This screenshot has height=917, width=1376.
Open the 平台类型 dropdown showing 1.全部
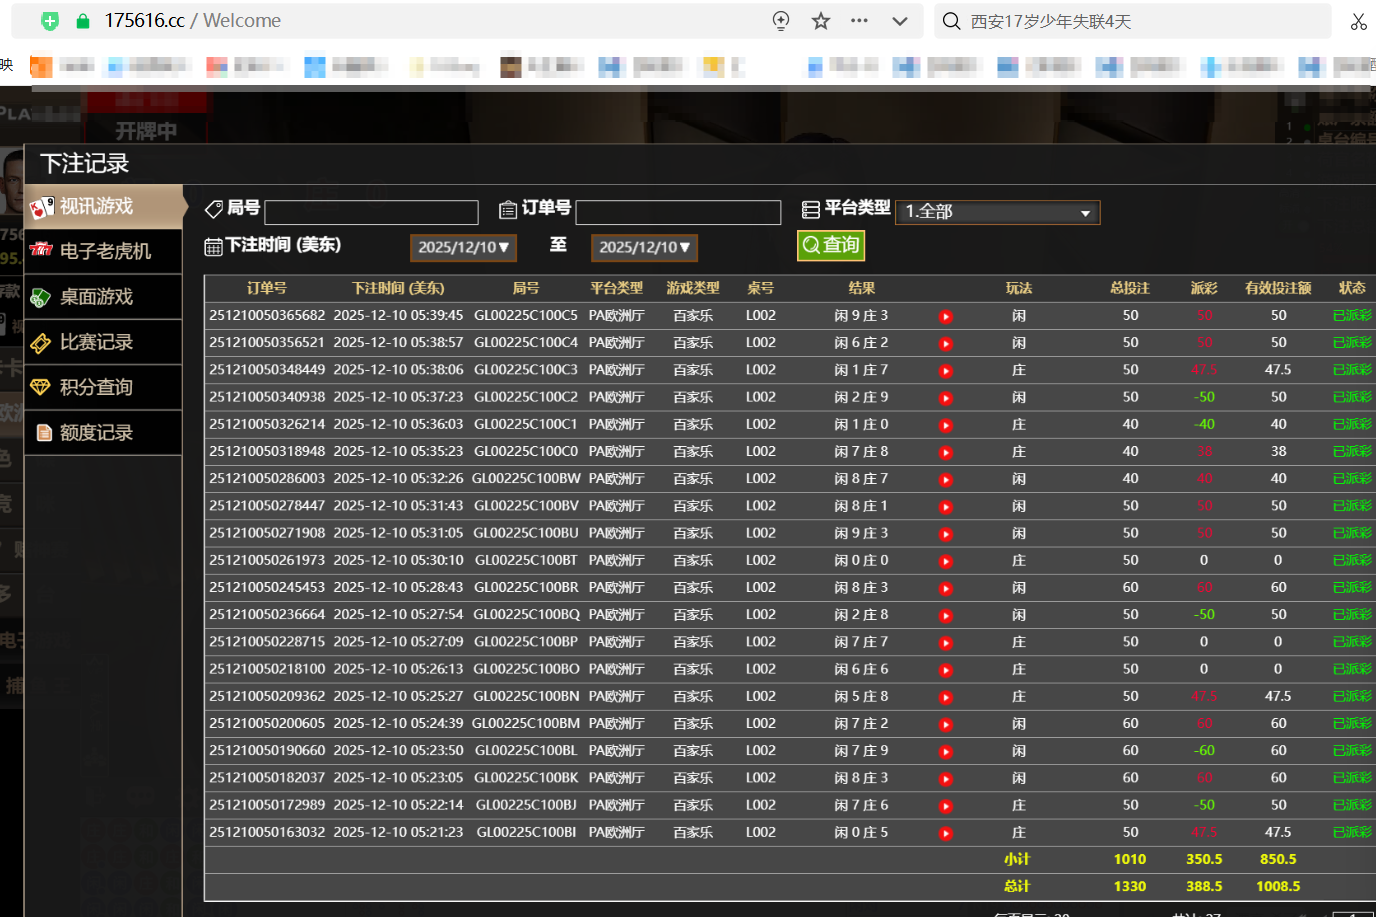(997, 212)
